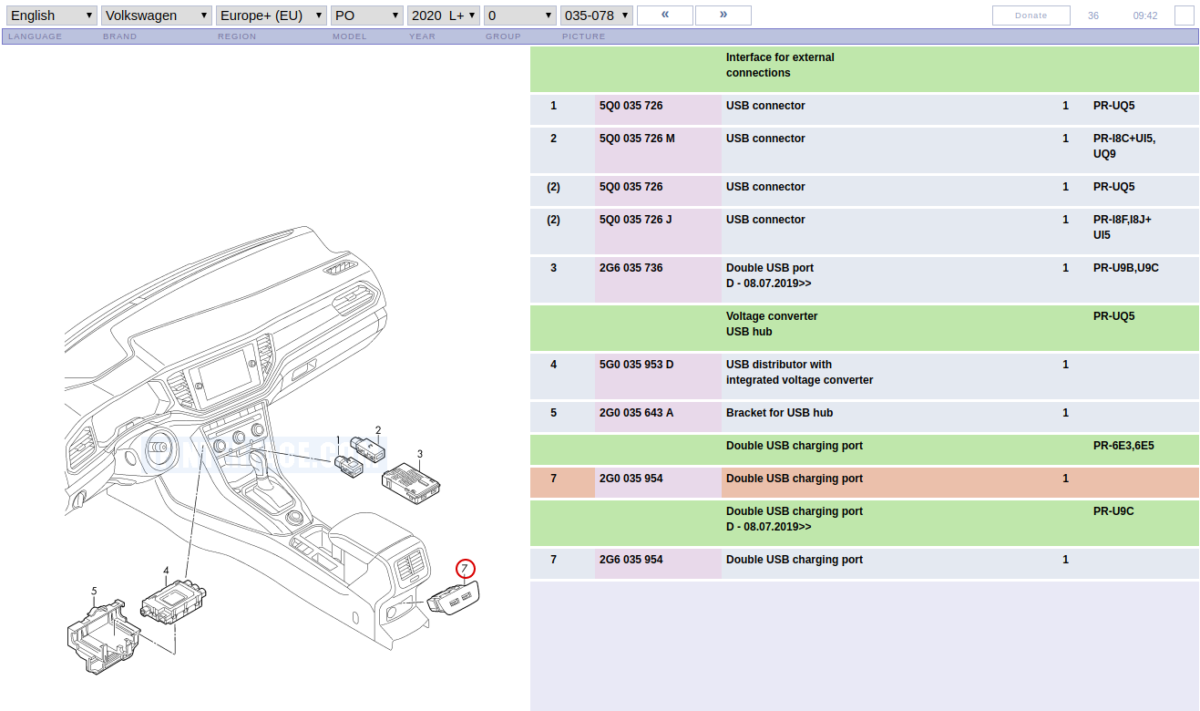Viewport: 1200px width, 711px height.
Task: Open the Language dropdown set to English
Action: 50,15
